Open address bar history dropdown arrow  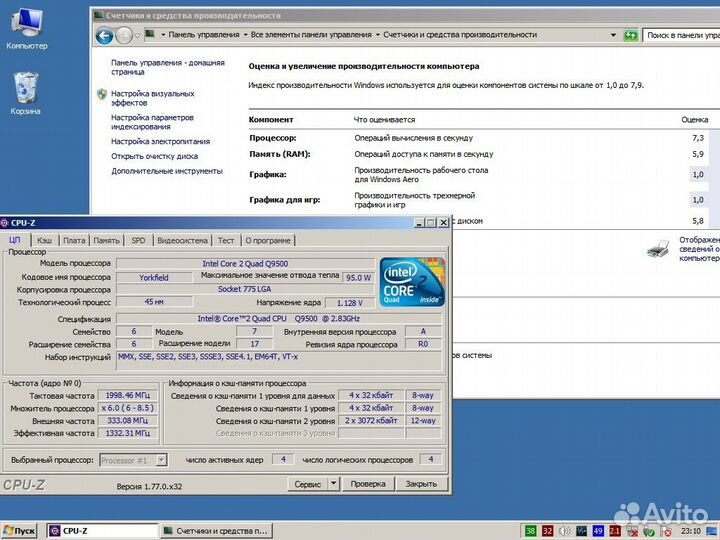click(x=613, y=35)
